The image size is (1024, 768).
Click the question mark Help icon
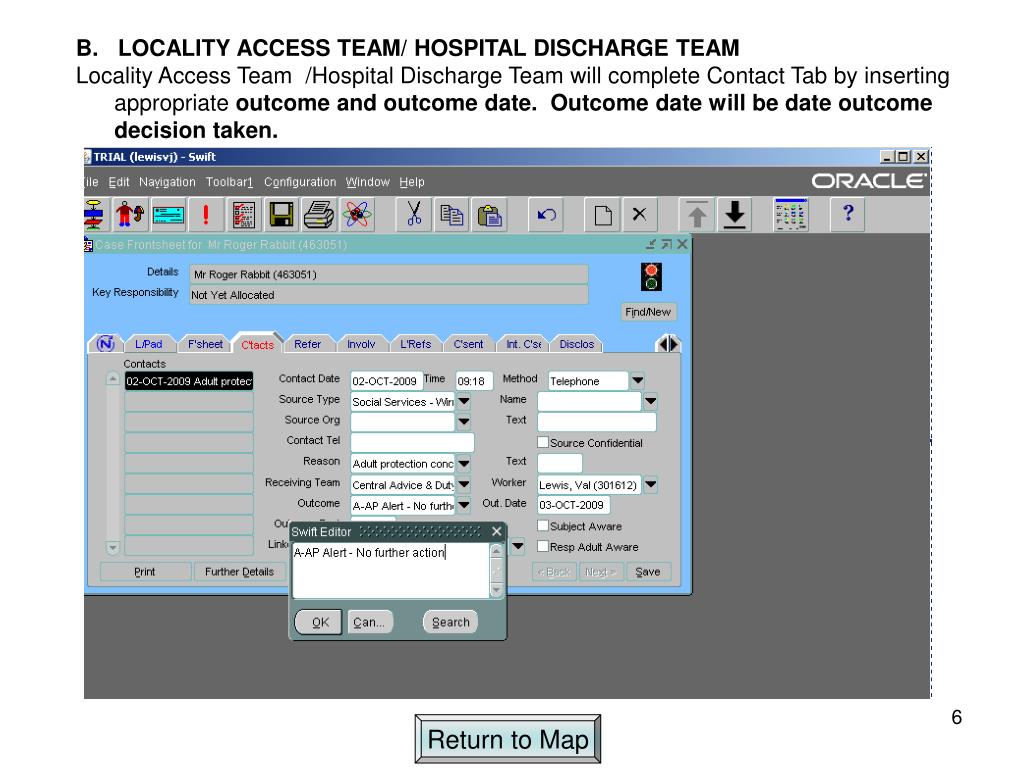pyautogui.click(x=848, y=214)
